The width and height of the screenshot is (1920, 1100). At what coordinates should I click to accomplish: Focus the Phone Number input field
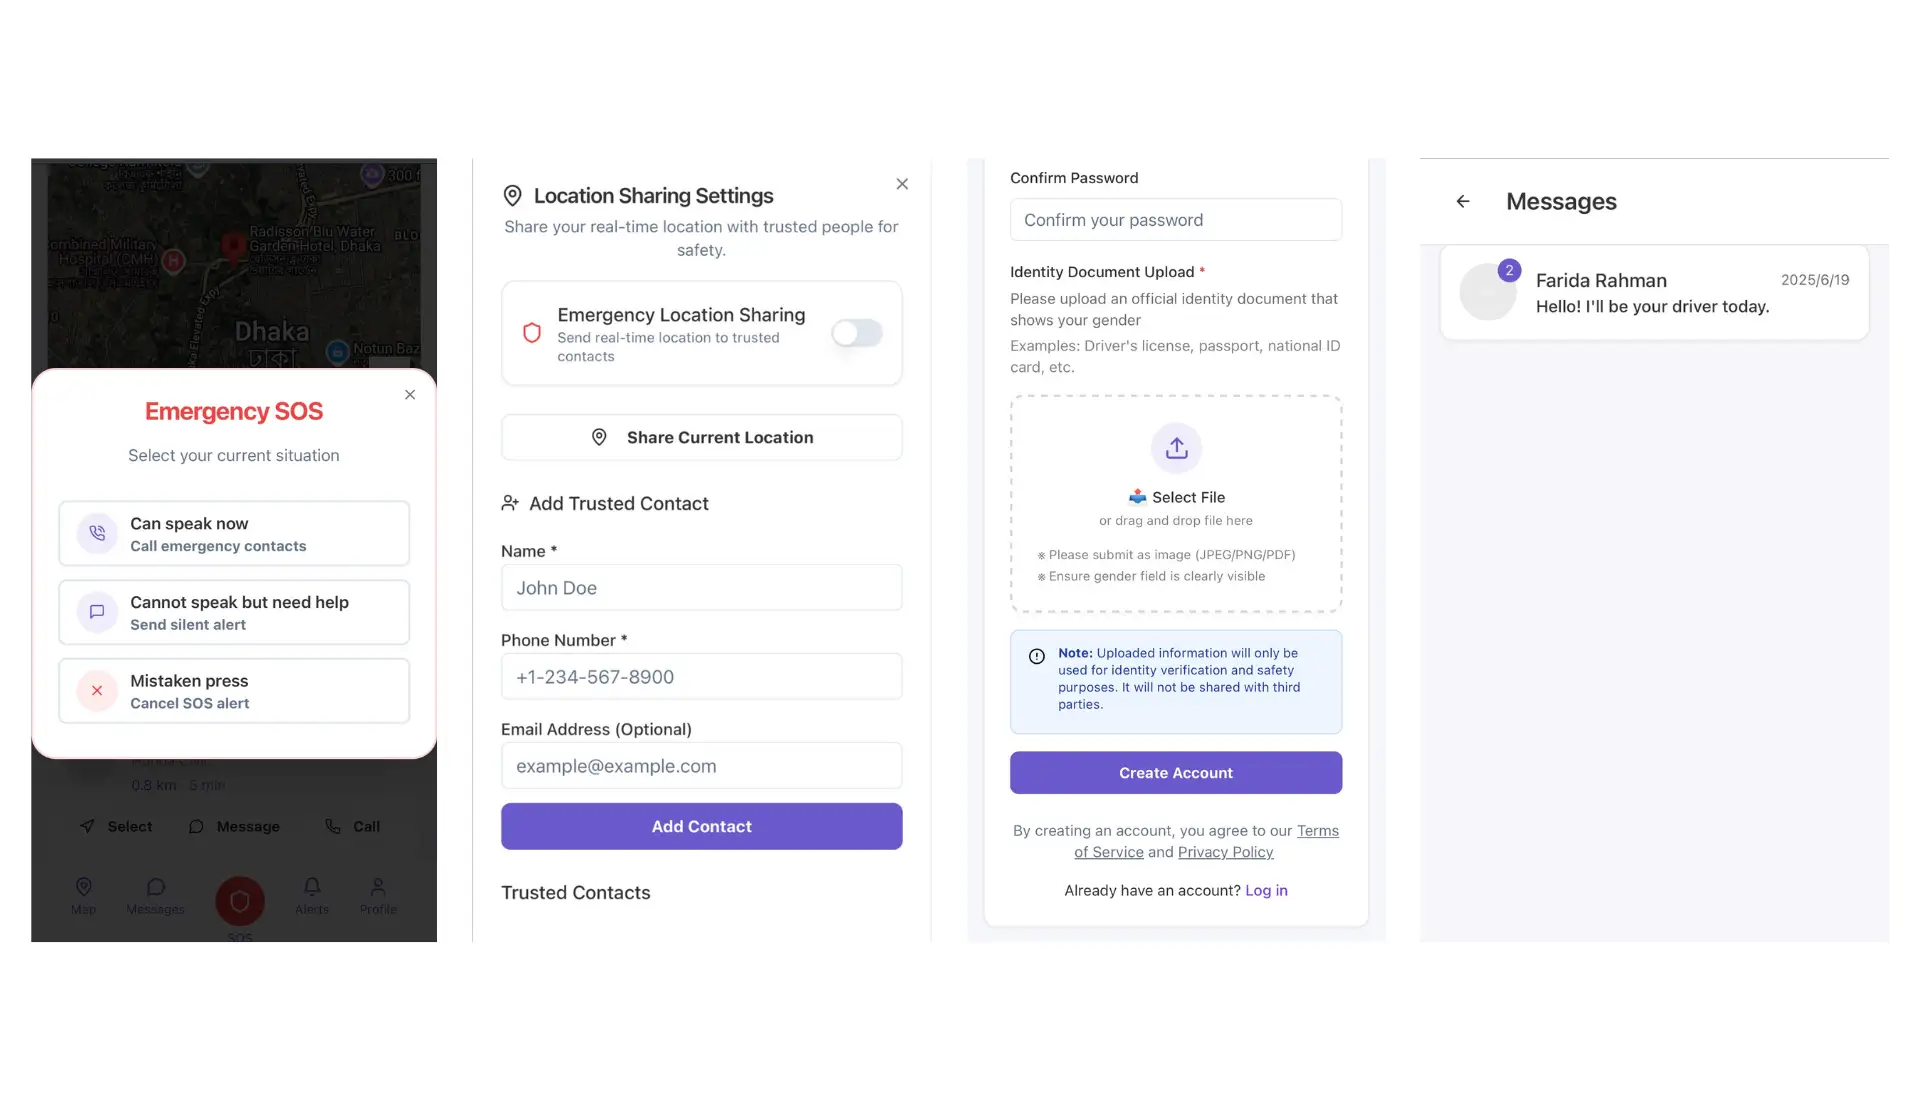click(x=702, y=677)
